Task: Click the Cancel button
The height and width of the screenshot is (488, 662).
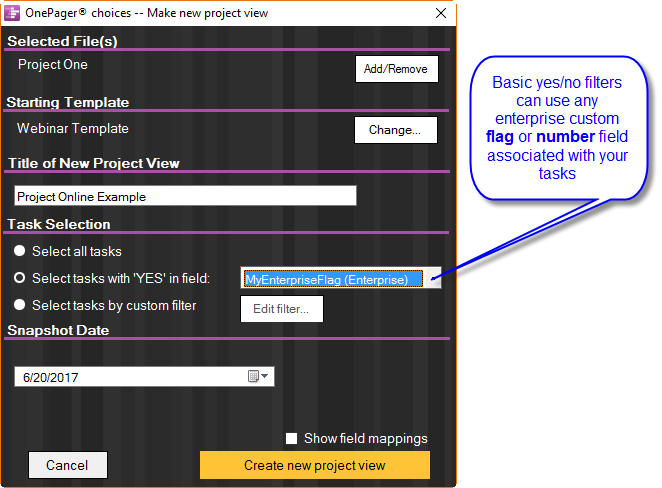Action: click(68, 465)
